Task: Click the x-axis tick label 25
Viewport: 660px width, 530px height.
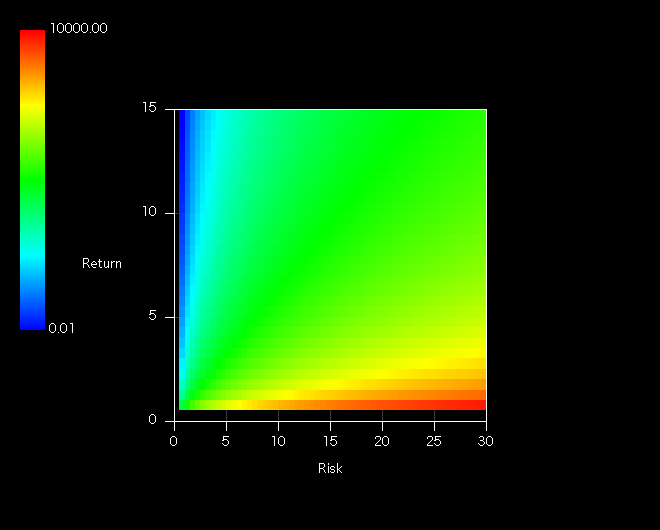Action: click(434, 441)
